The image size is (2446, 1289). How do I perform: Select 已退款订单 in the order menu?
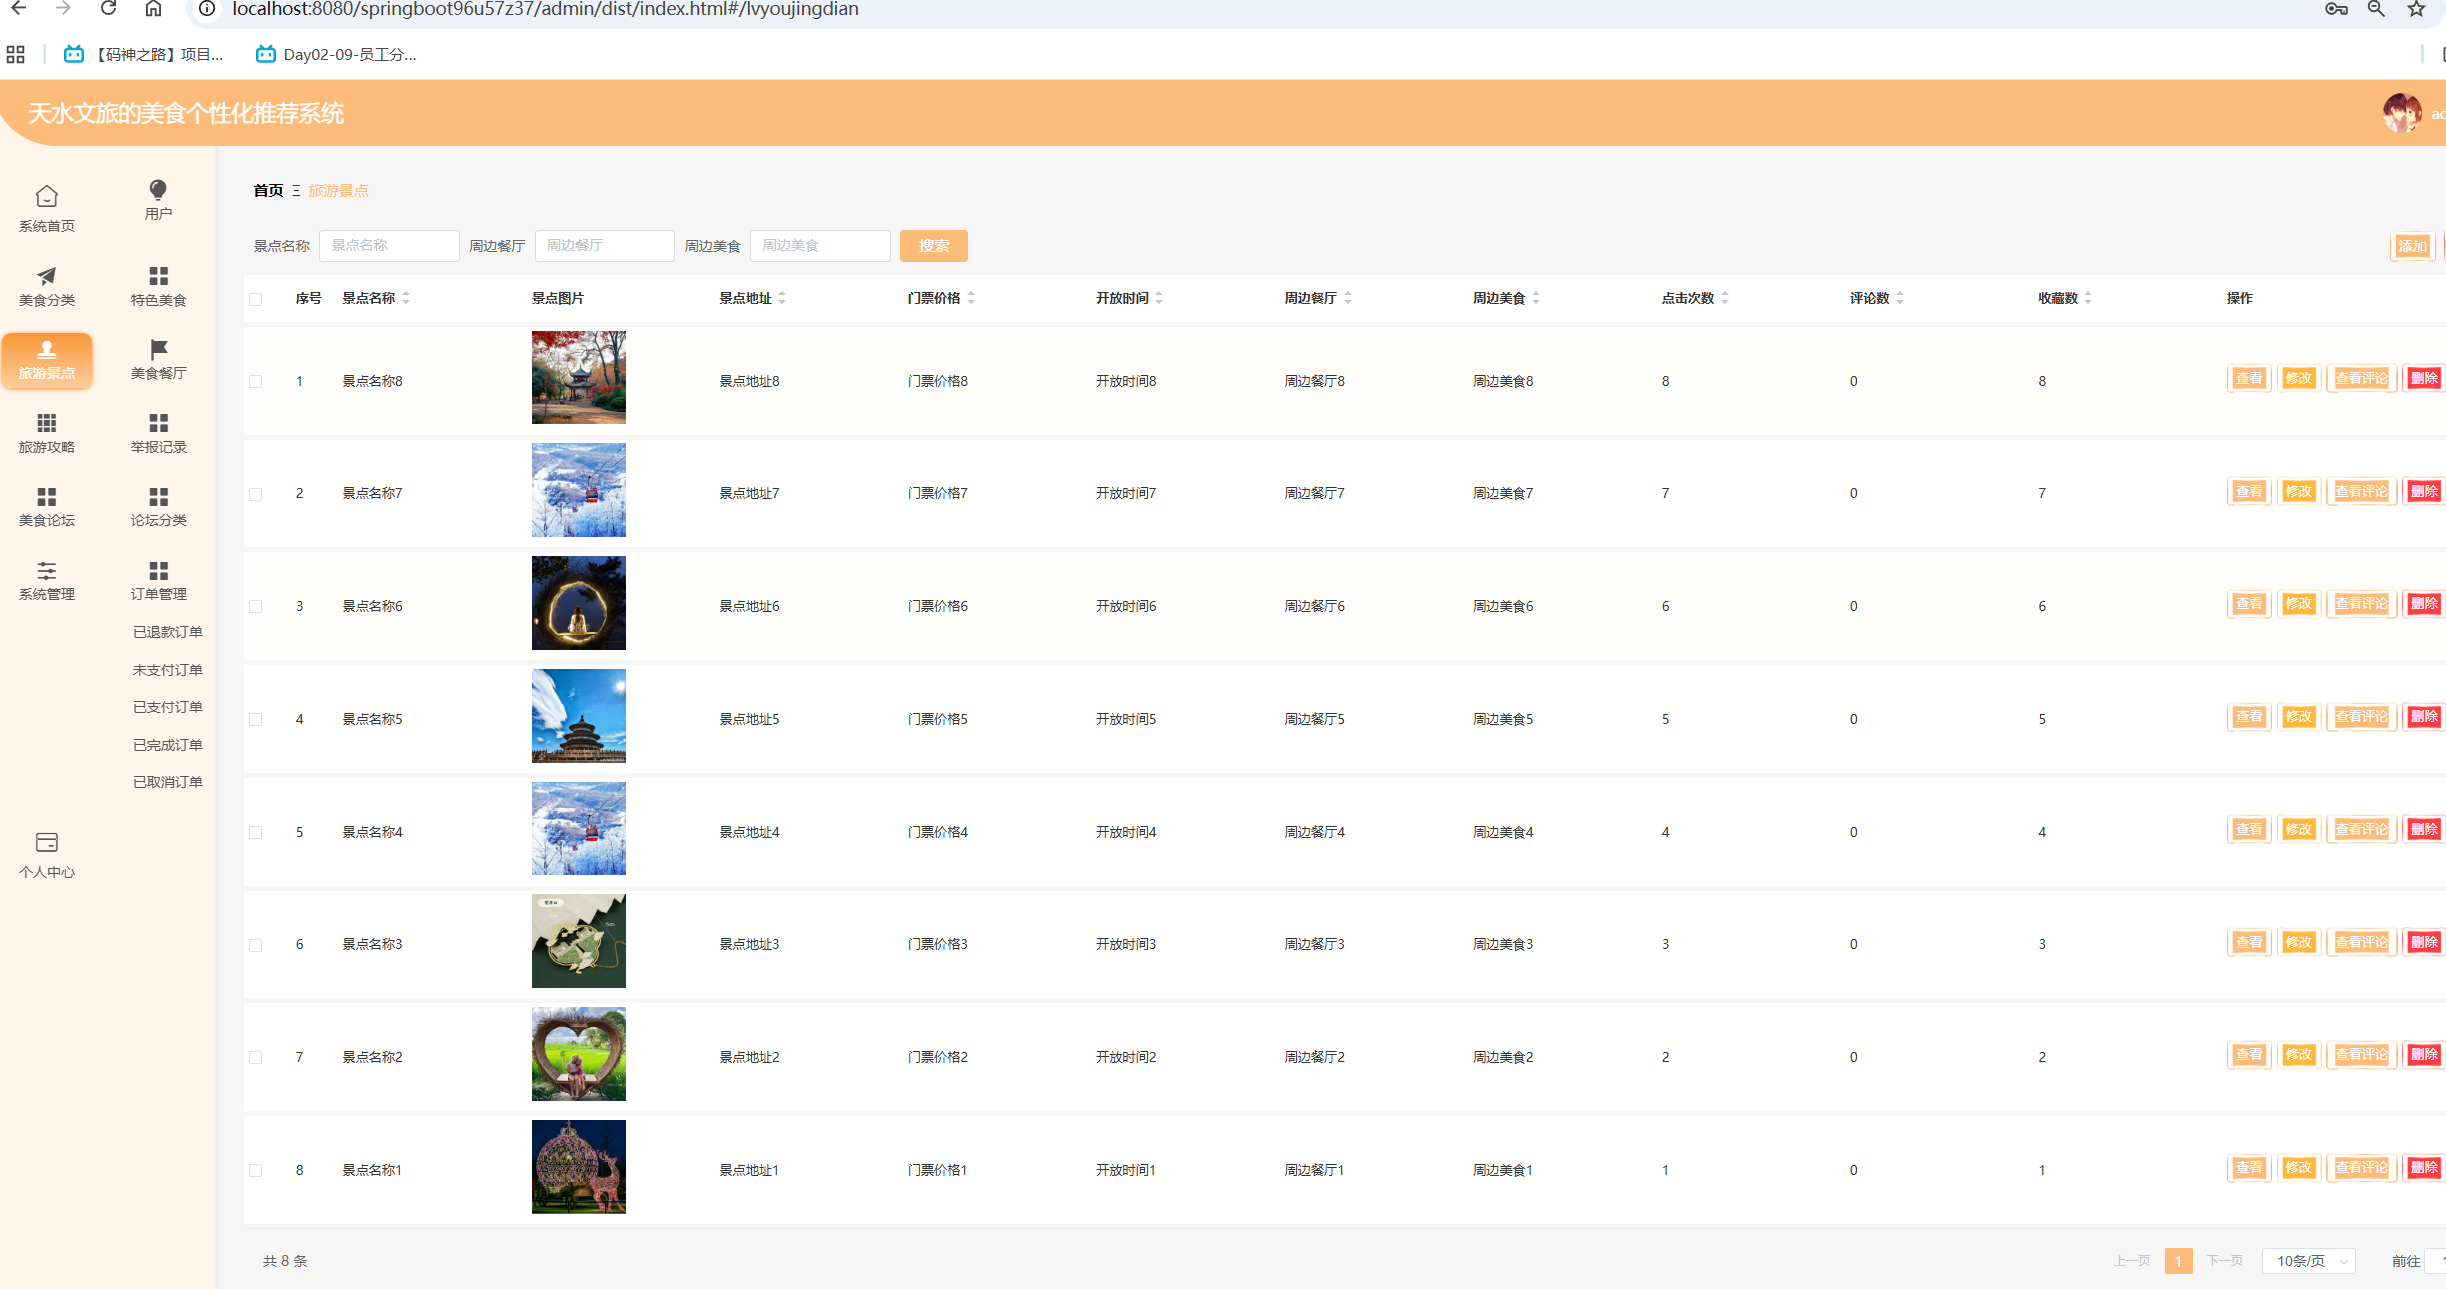pyautogui.click(x=167, y=632)
